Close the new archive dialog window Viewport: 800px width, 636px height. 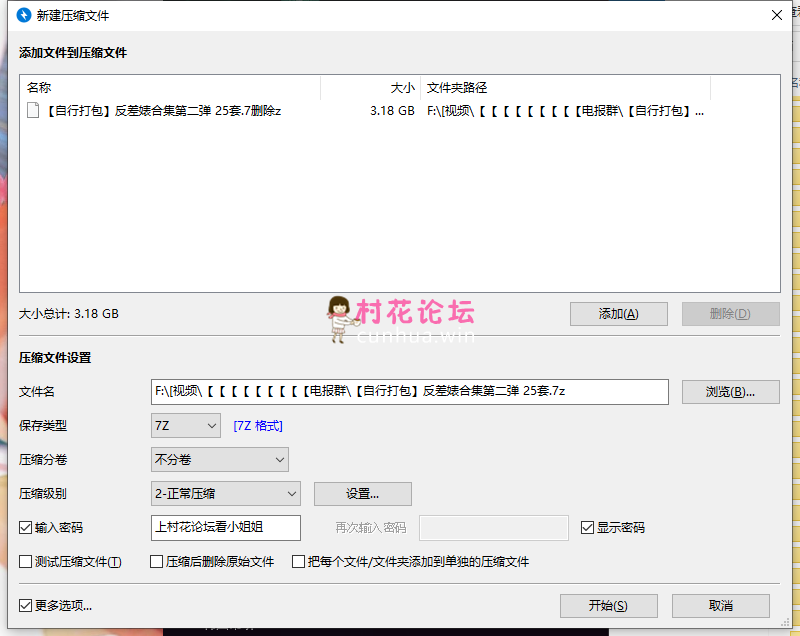coord(776,15)
